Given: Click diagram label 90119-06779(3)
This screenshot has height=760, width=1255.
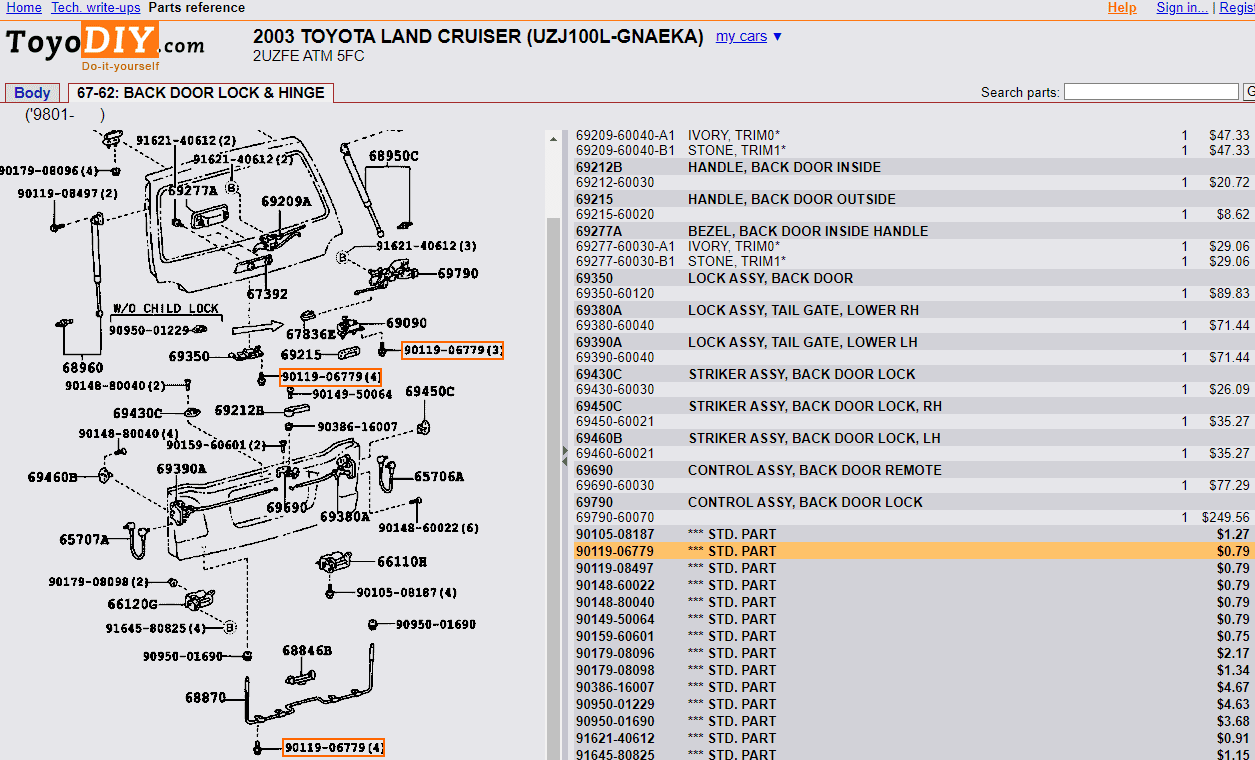Looking at the screenshot, I should [452, 350].
